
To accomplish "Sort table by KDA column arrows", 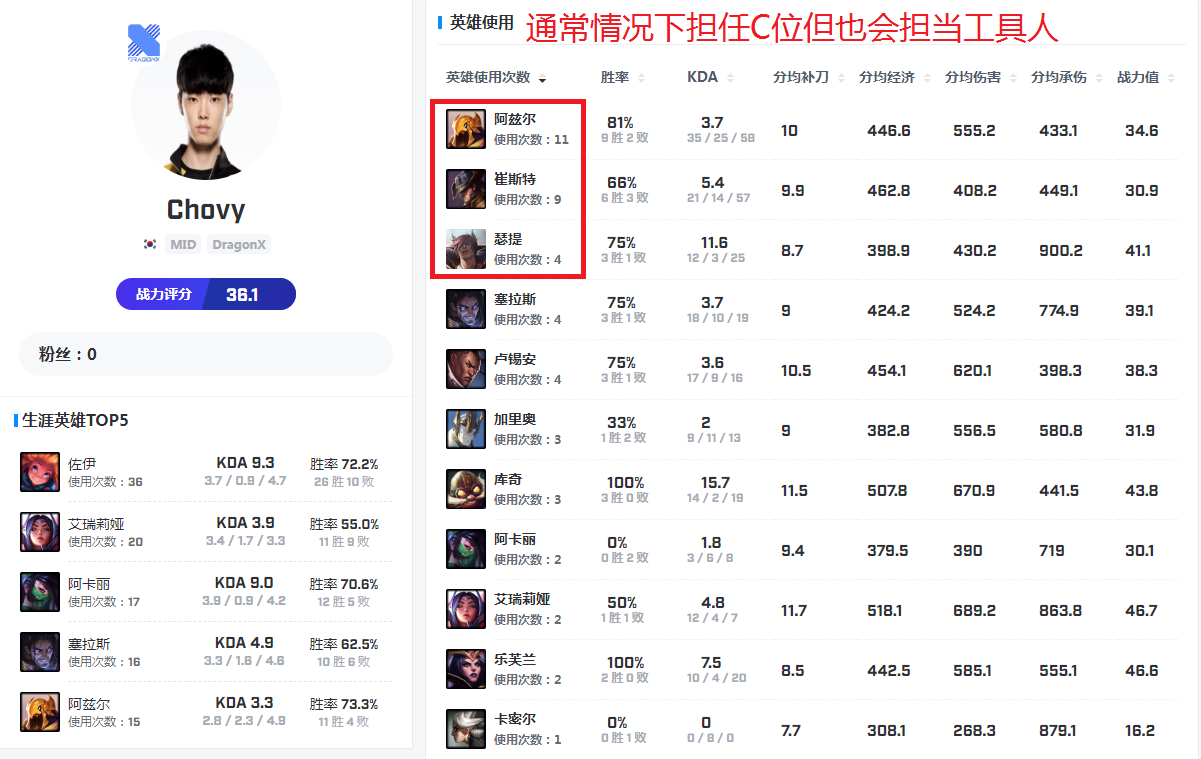I will tap(729, 78).
